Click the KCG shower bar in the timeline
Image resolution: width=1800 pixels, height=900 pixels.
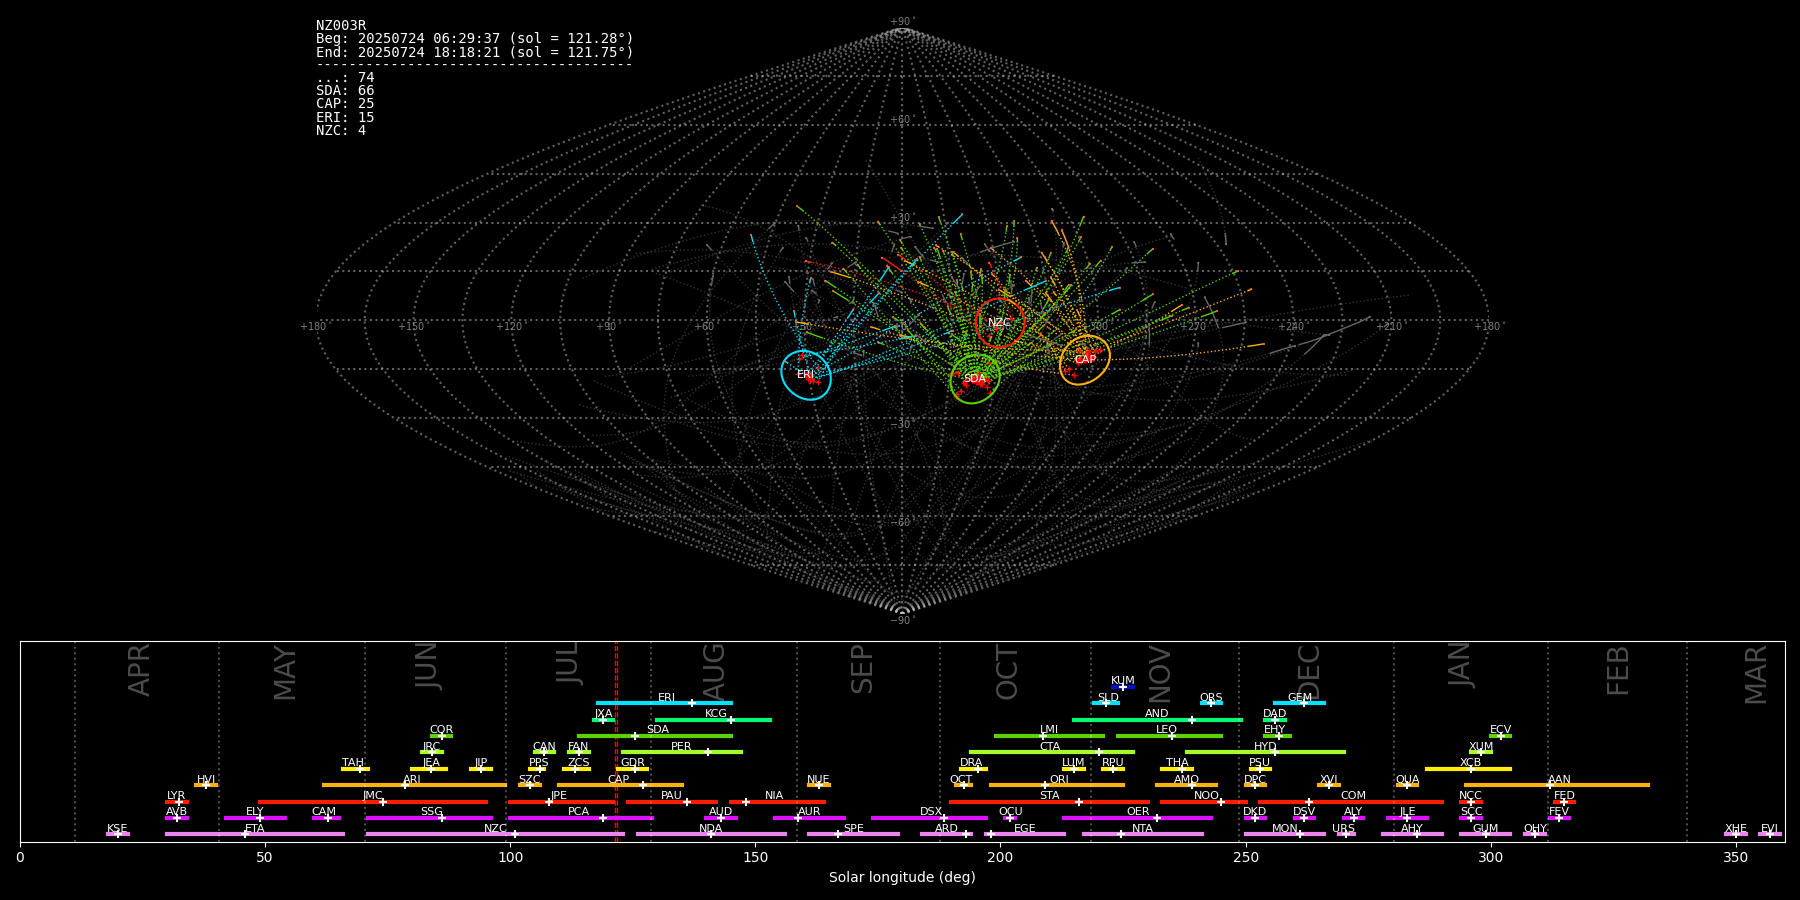(x=713, y=719)
